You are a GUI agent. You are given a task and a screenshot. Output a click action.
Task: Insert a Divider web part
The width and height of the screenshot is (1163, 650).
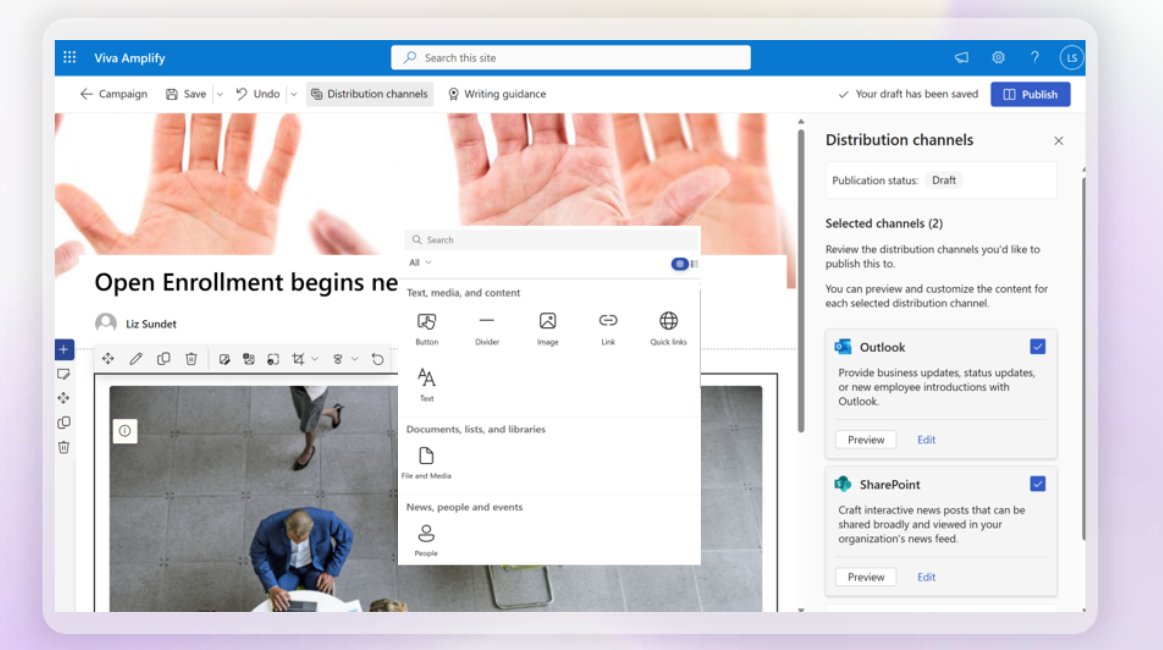pos(487,329)
